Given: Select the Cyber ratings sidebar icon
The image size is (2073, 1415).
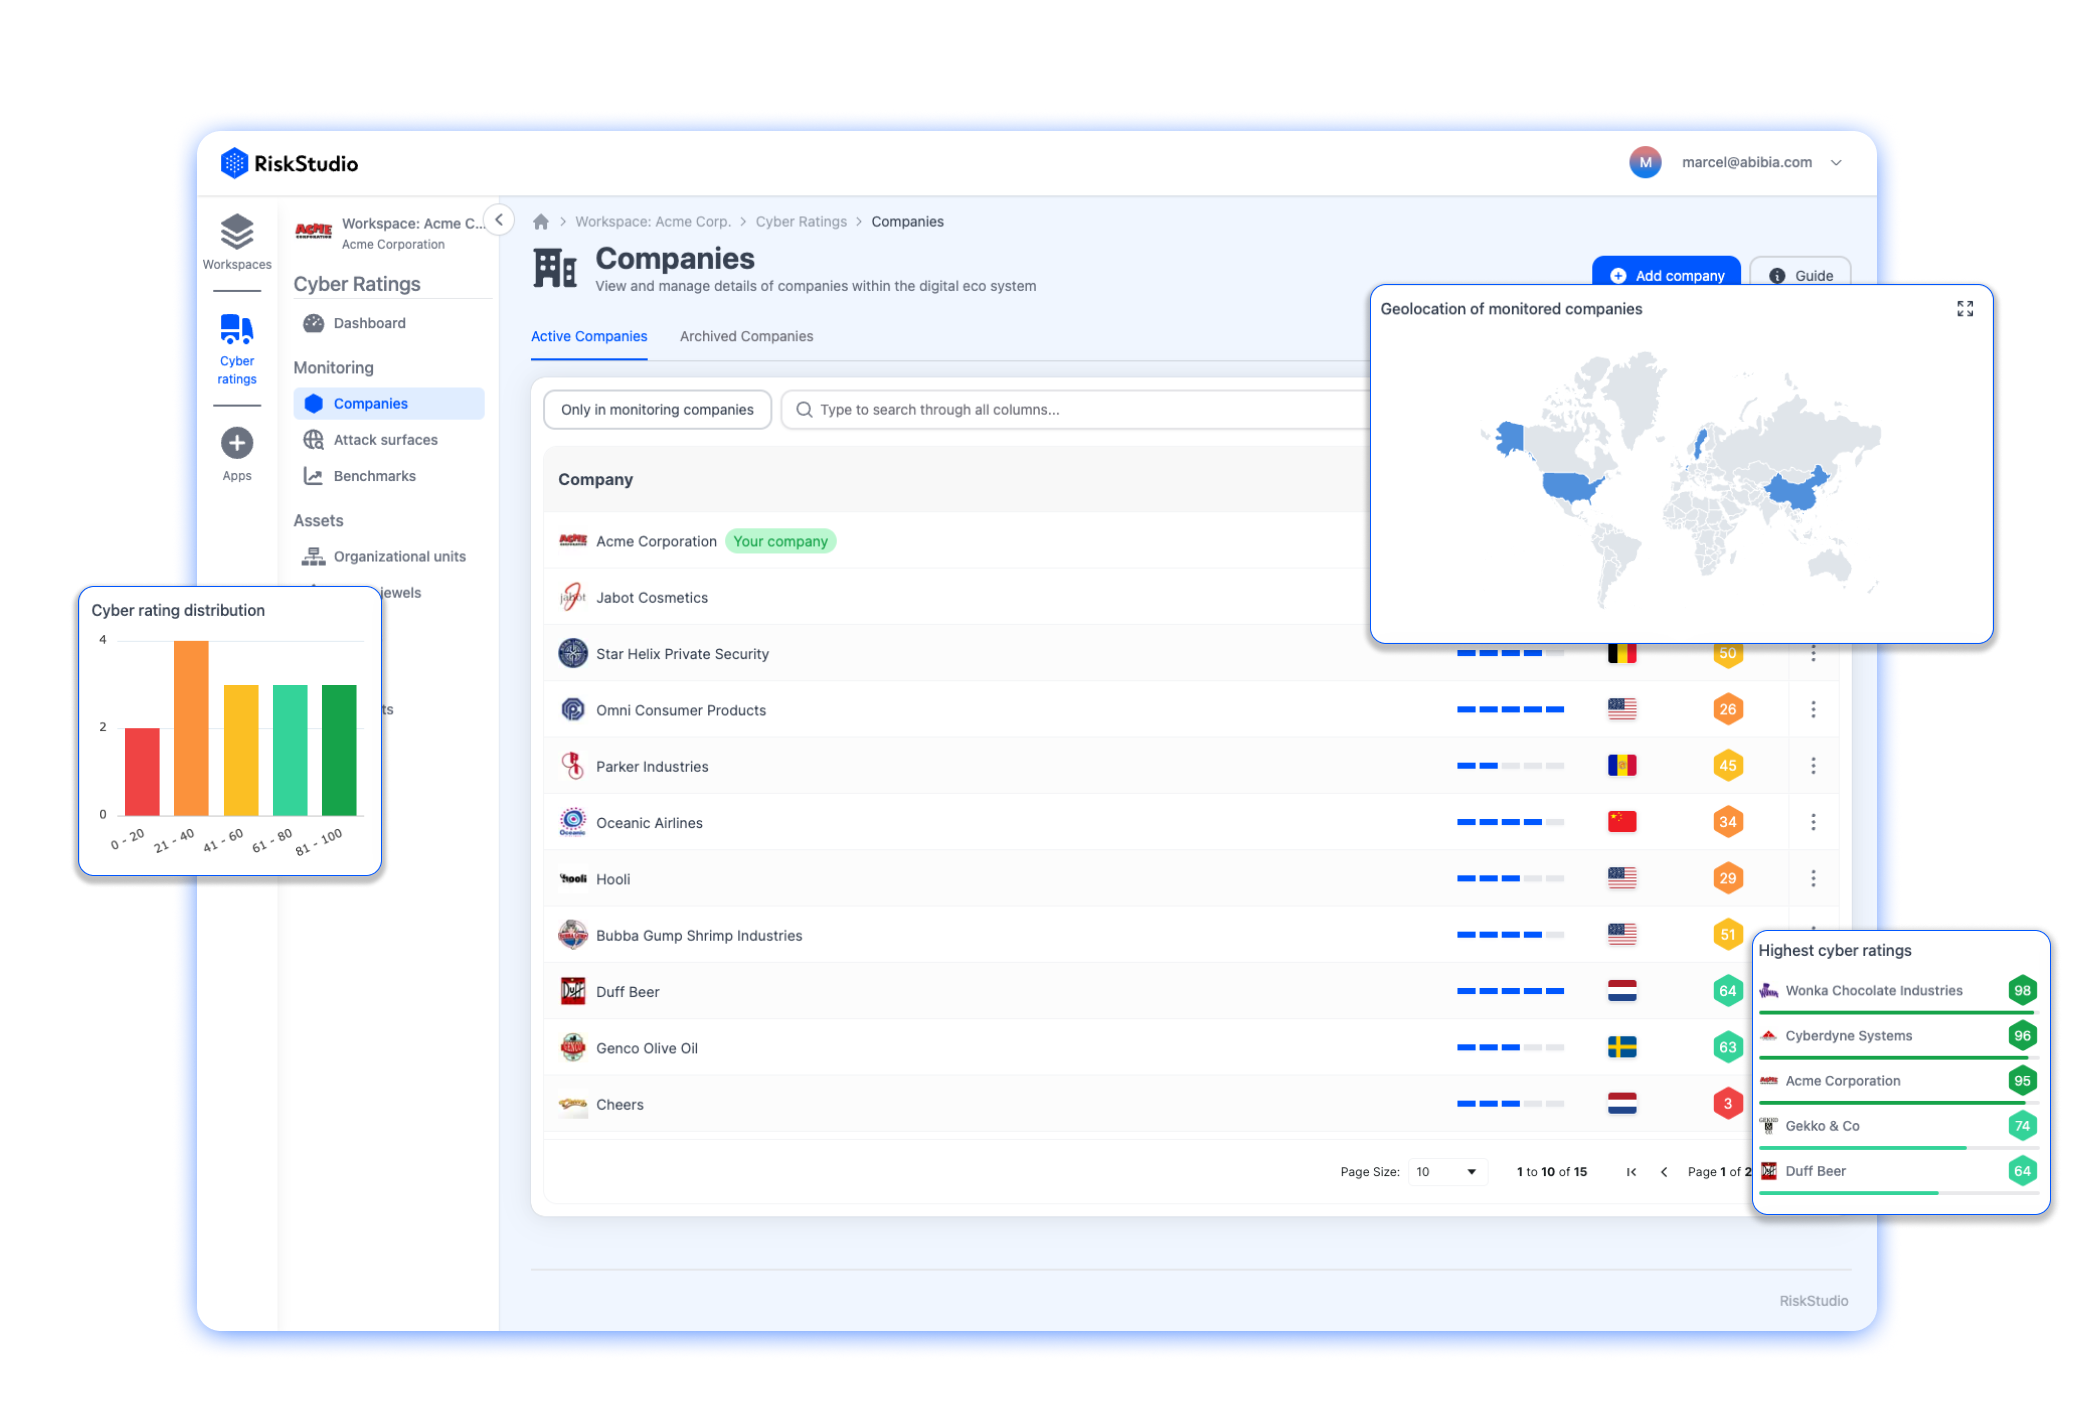Looking at the screenshot, I should (x=237, y=349).
